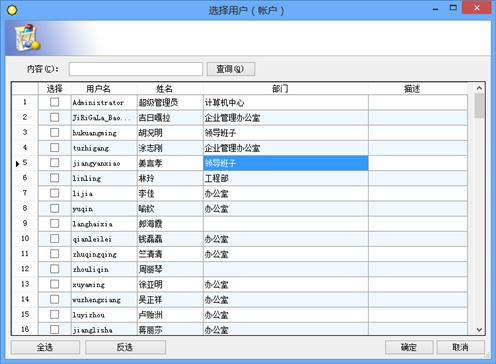Screen dimensions: 496x364
Task: Click the 全选 select-all button
Action: [x=45, y=347]
